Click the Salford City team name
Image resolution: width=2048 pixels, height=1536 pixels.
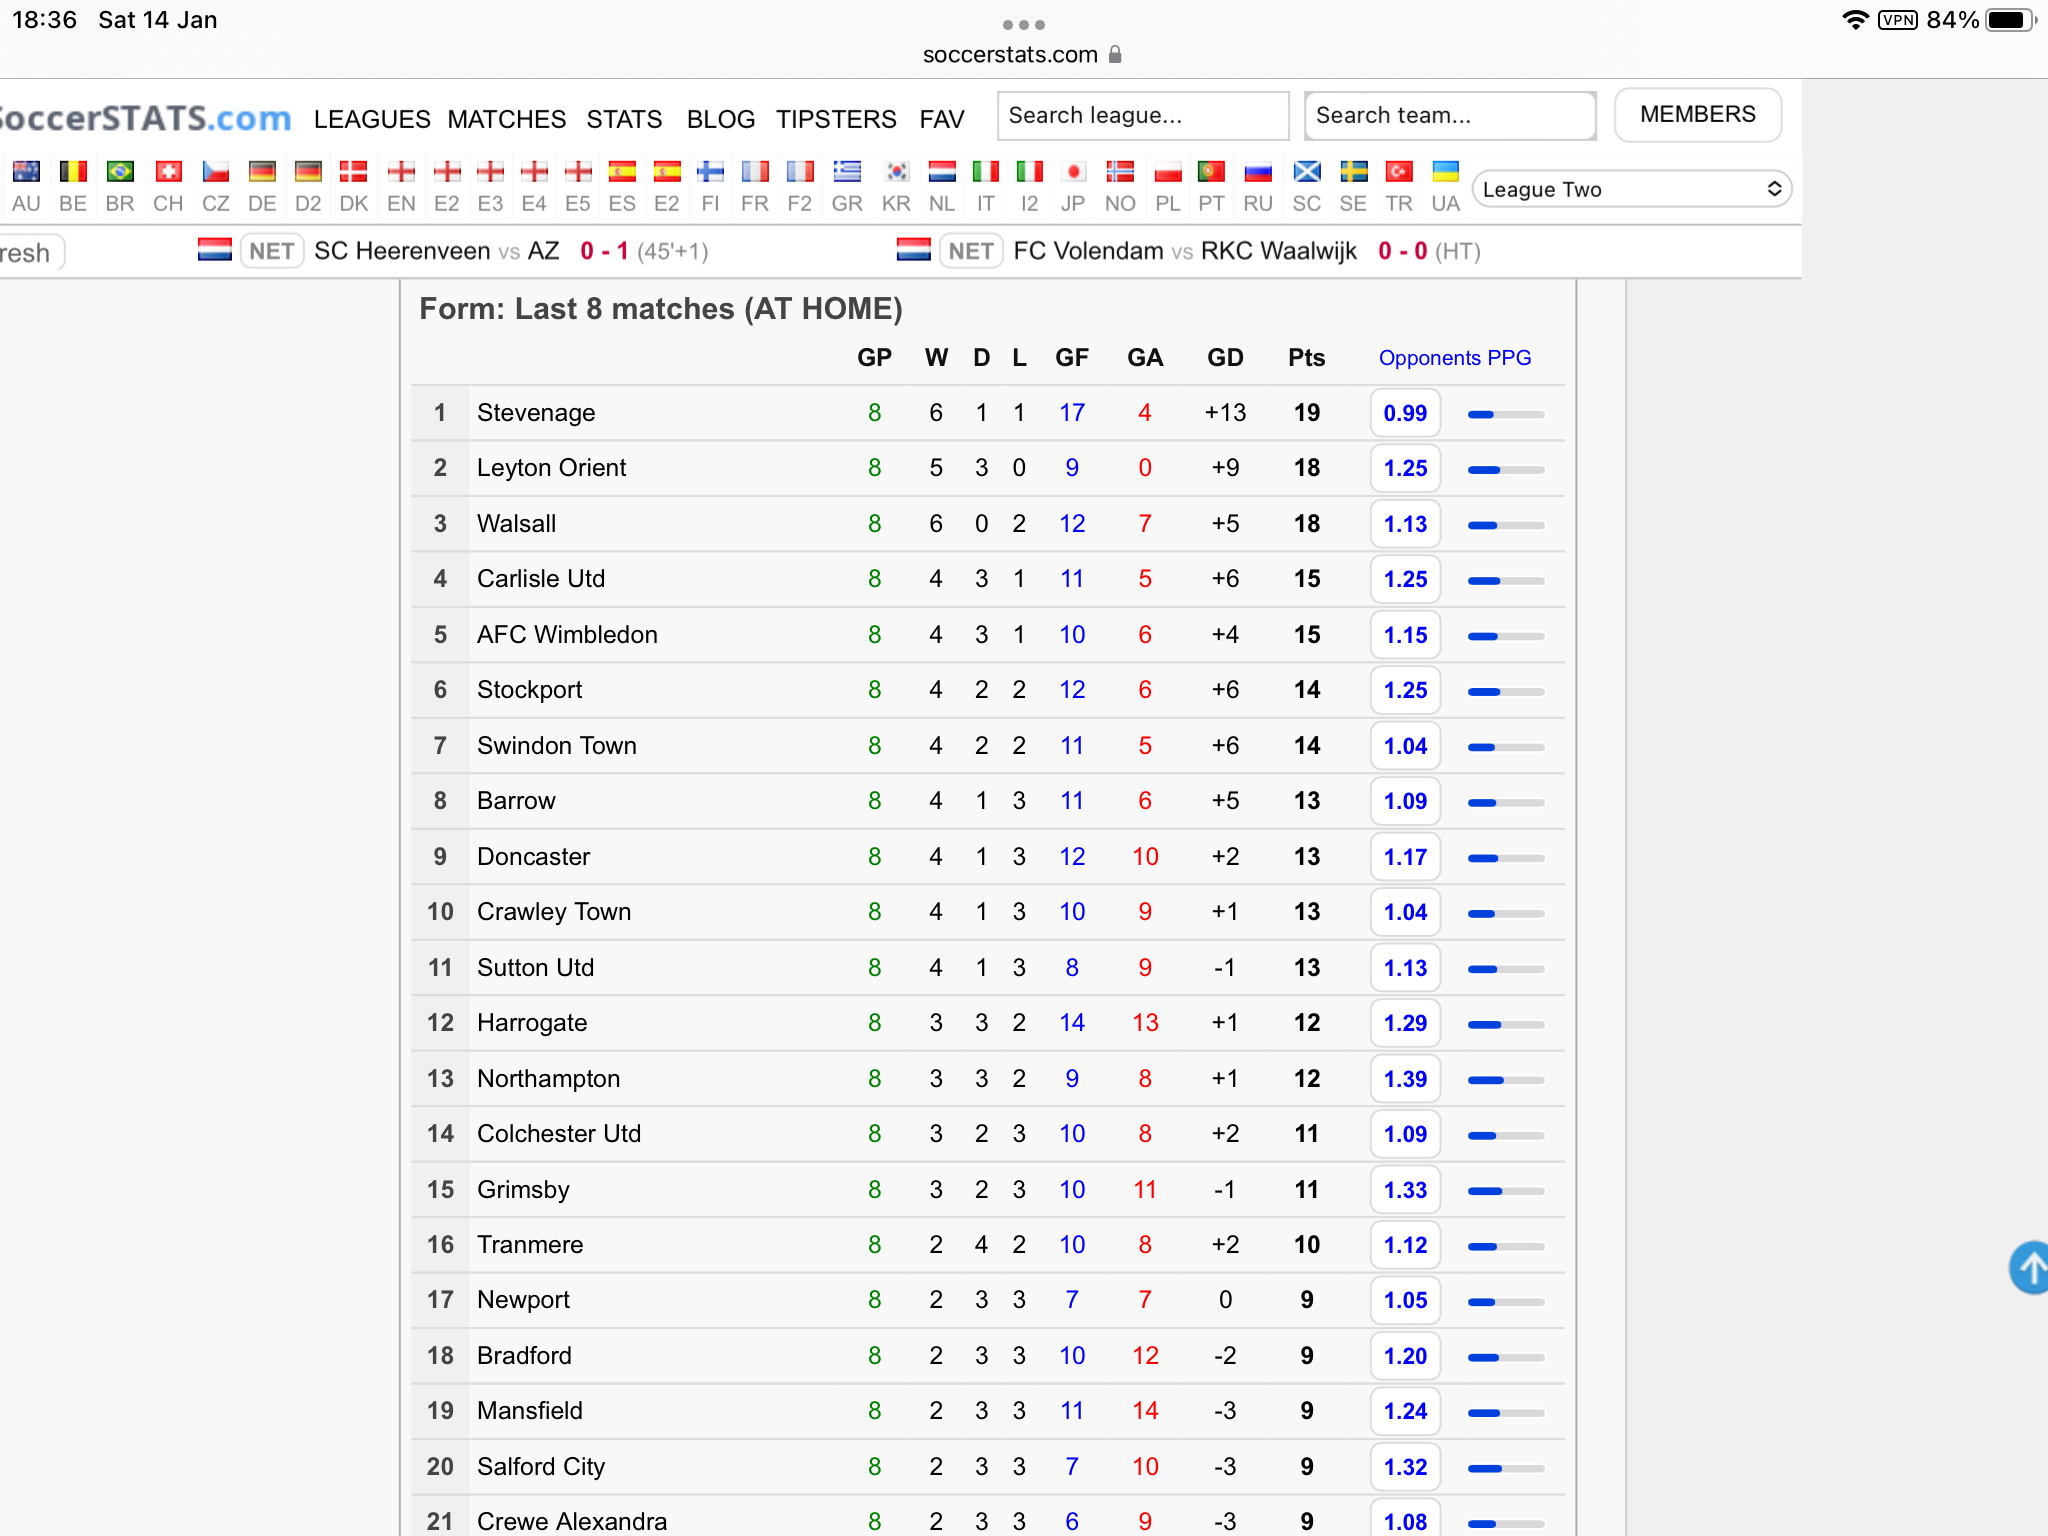pos(541,1467)
